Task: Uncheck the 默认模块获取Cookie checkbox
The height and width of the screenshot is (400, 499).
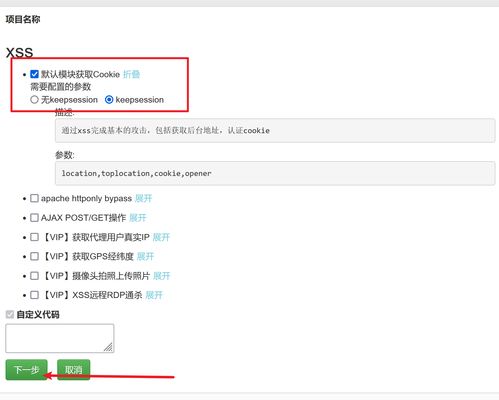Action: [34, 74]
